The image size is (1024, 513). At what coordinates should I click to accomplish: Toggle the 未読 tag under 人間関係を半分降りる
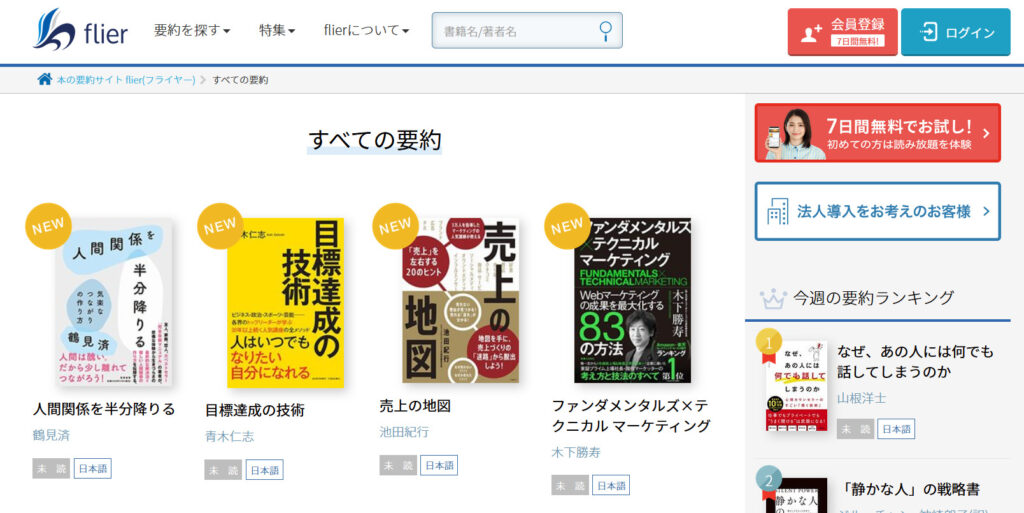point(51,468)
